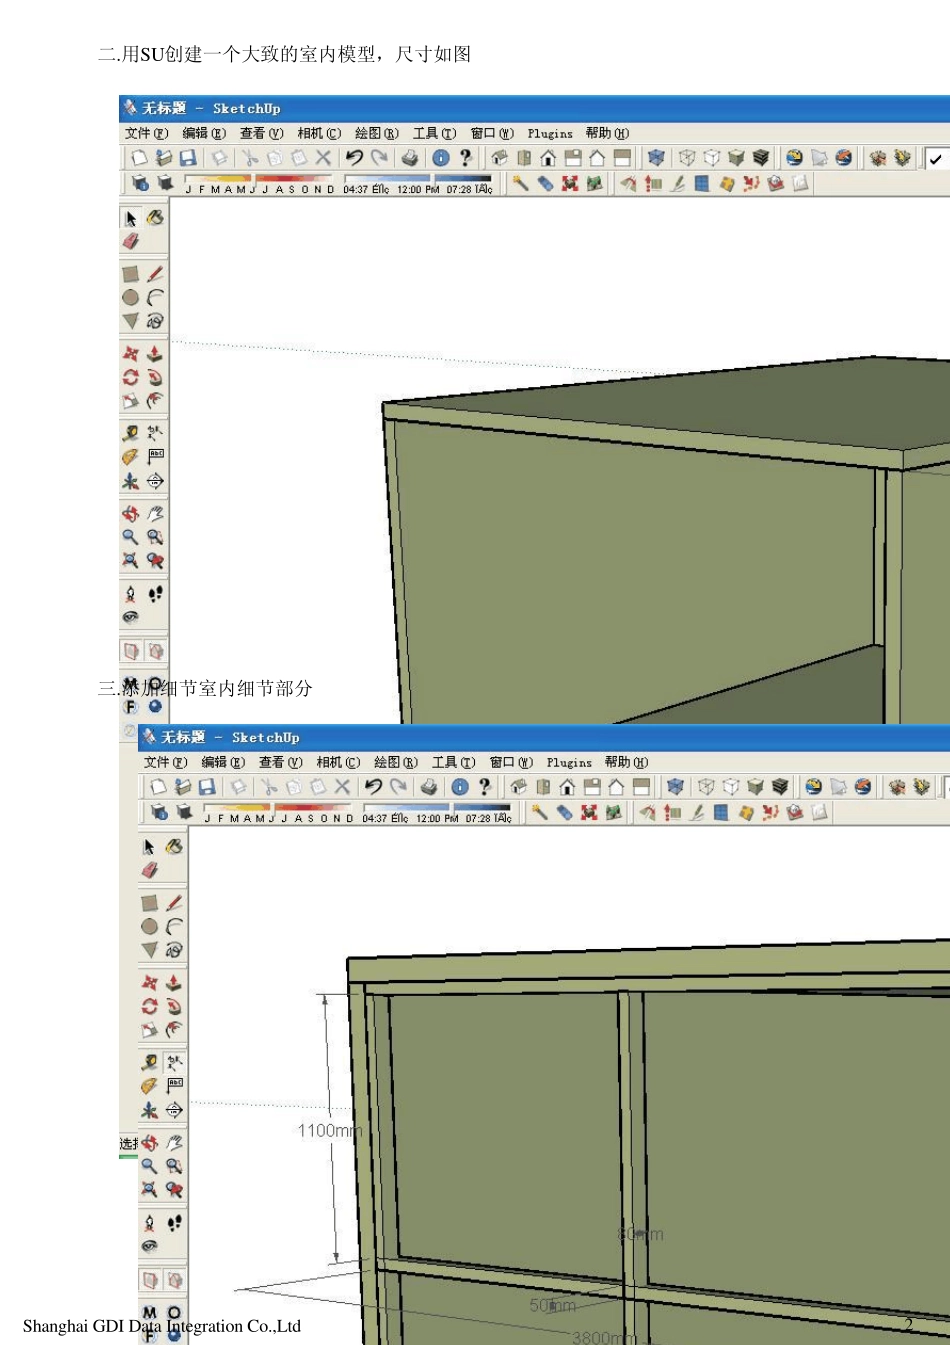Open the shadow settings icon in lower SketchUp toolbar
The height and width of the screenshot is (1345, 950).
click(159, 813)
